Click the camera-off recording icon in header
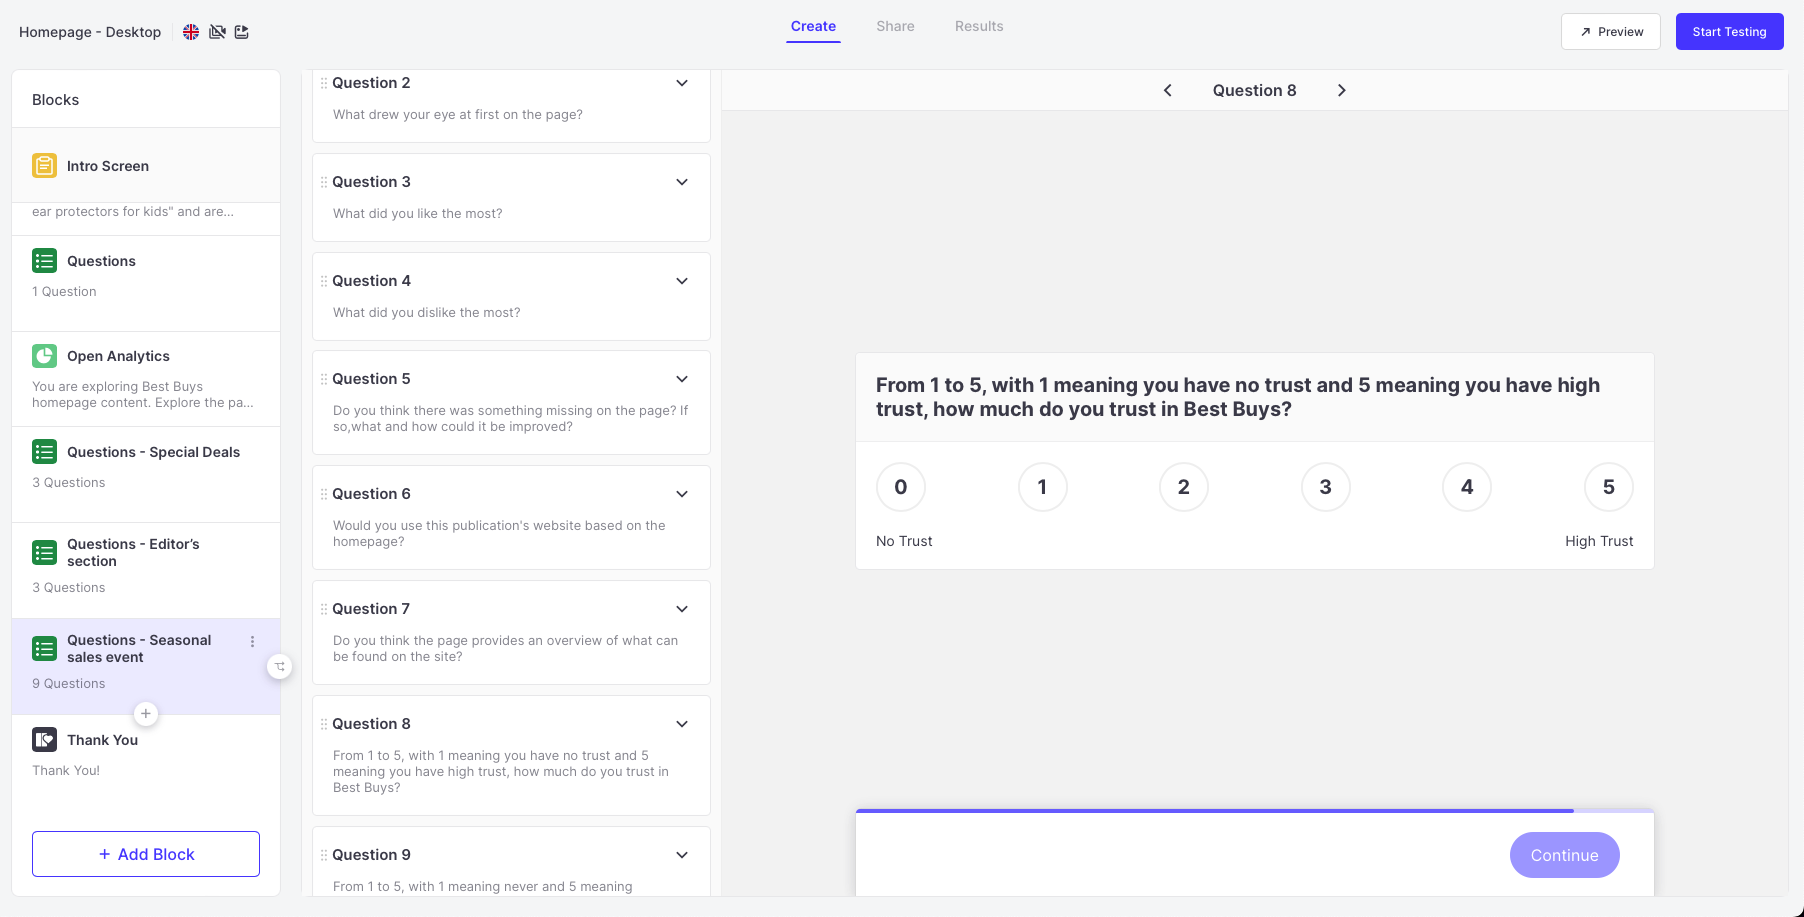1804x917 pixels. coord(217,32)
